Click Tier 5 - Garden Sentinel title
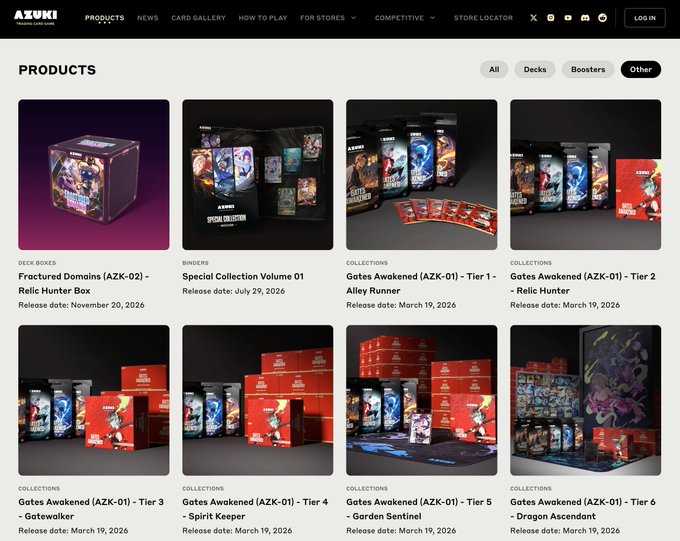Screen dimensions: 680x541 [x=419, y=509]
